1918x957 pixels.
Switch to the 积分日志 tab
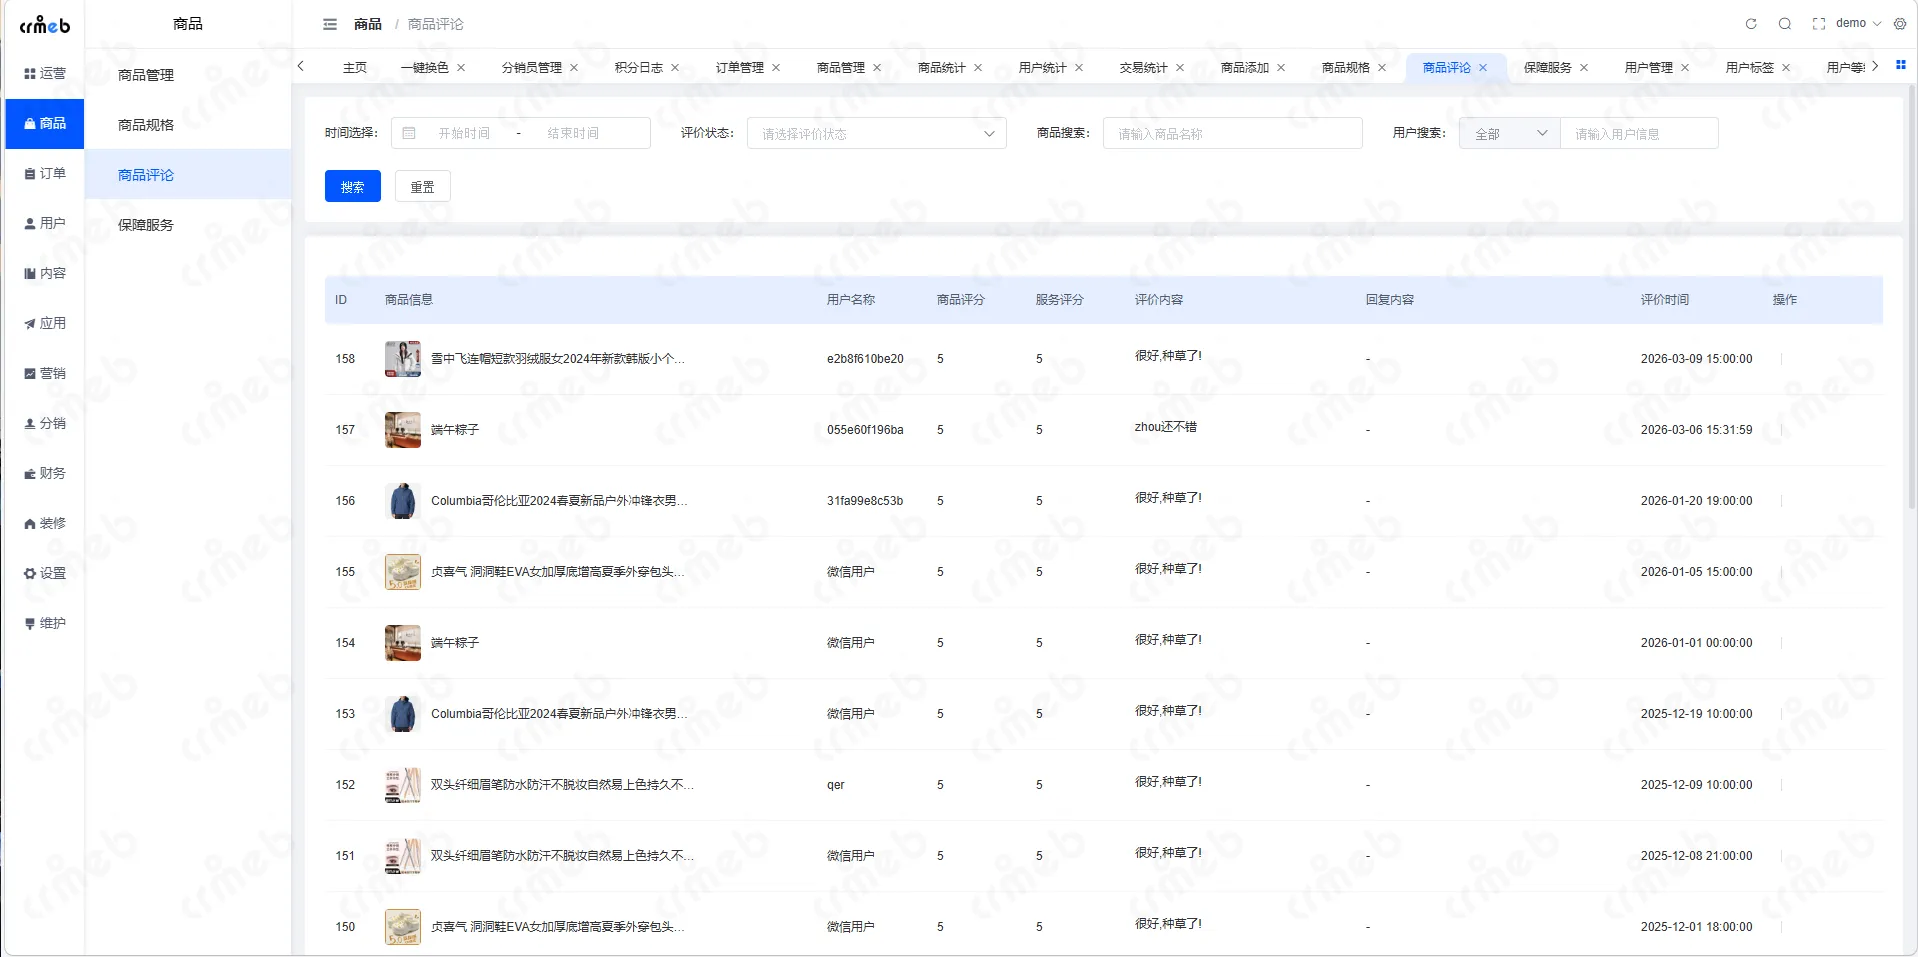[639, 68]
